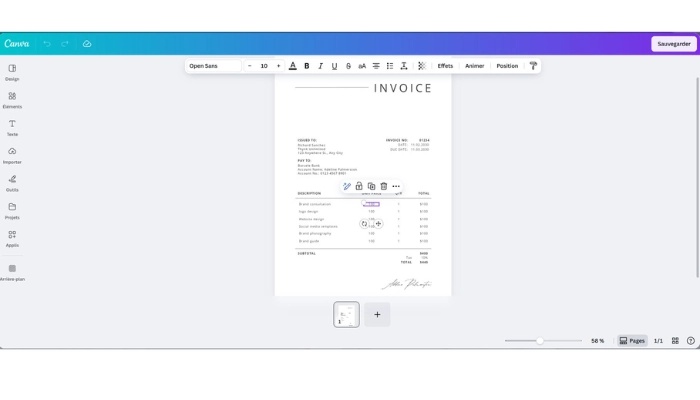This screenshot has height=400, width=700.
Task: Open the text color picker
Action: [x=293, y=66]
